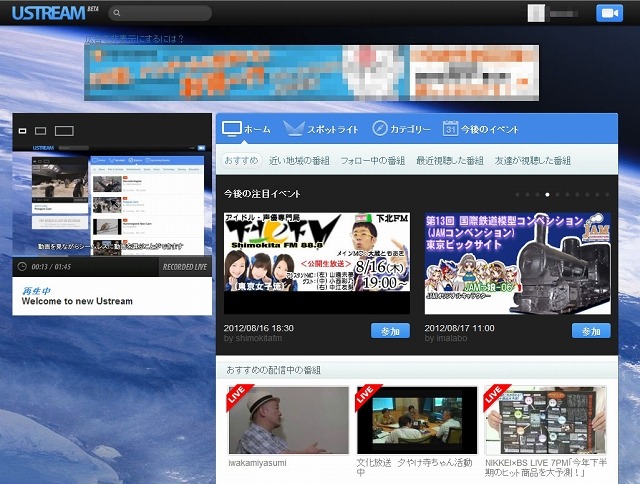Image resolution: width=640 pixels, height=484 pixels.
Task: Select the smallest player size icon
Action: (22, 131)
